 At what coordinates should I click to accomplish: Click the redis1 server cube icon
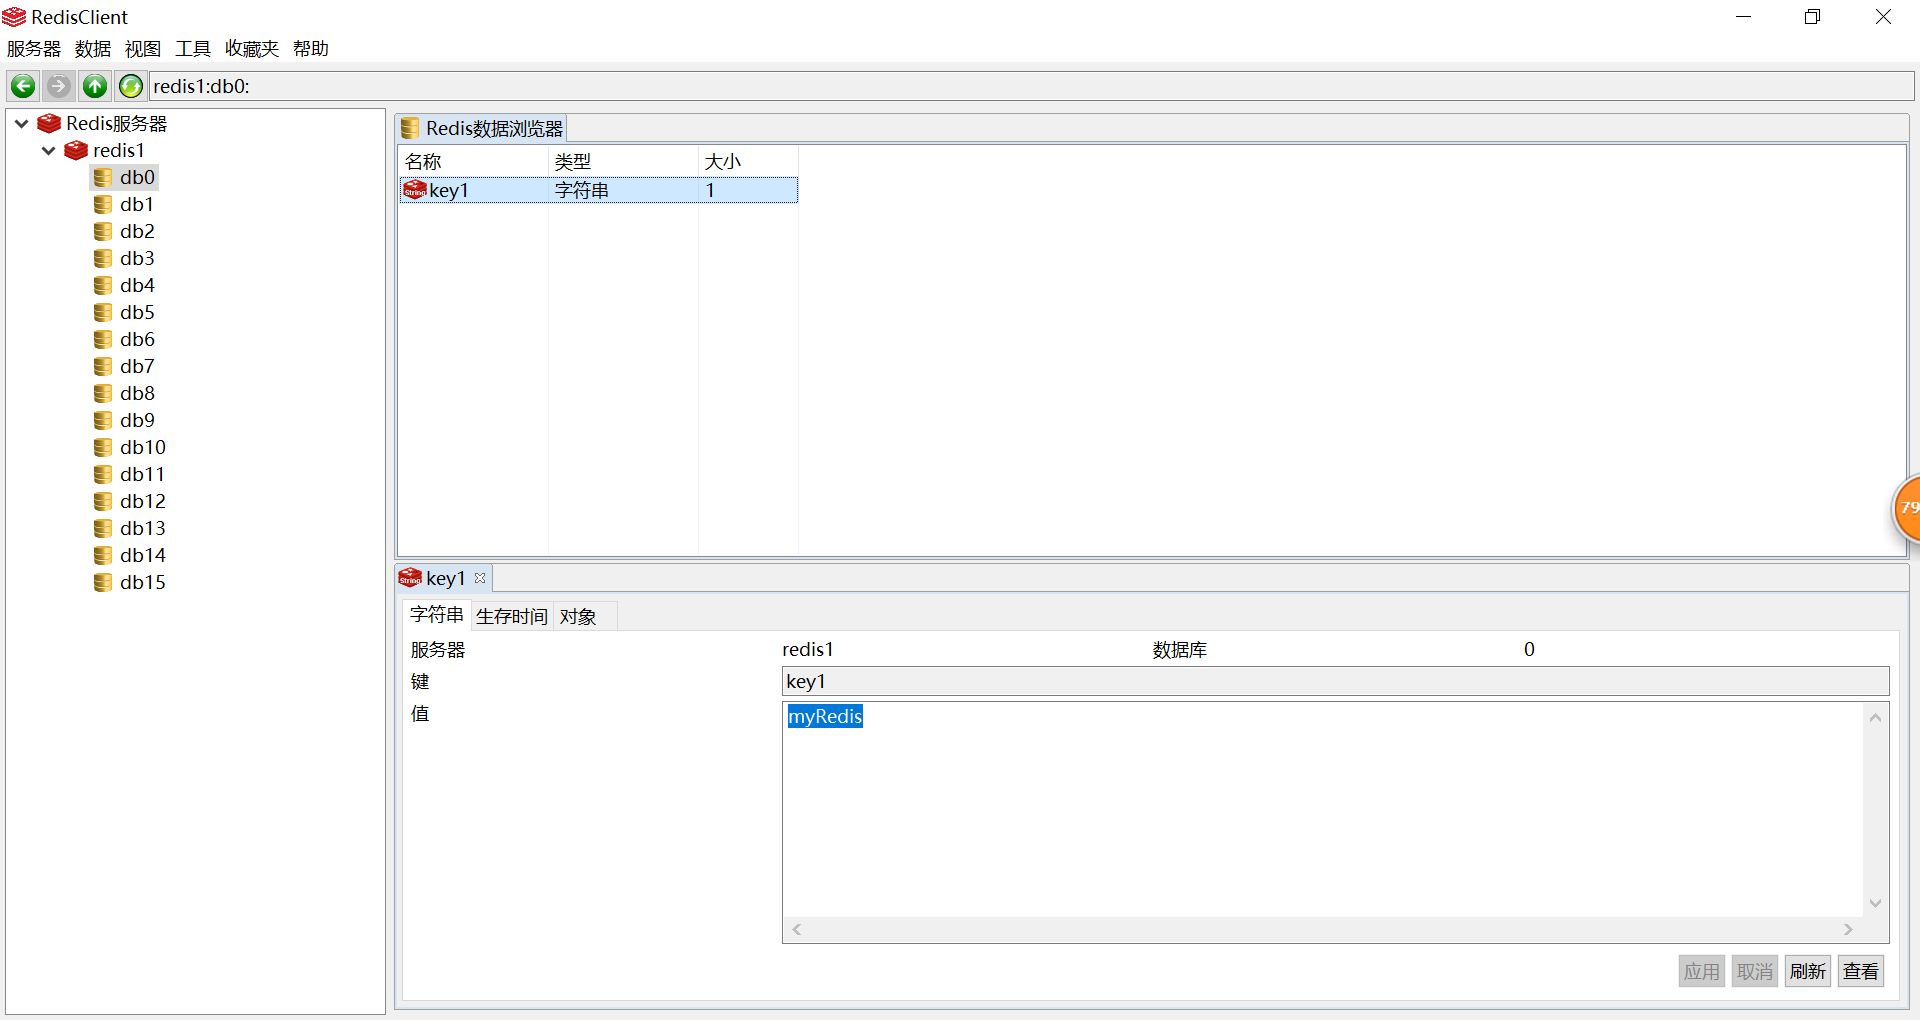[x=76, y=150]
